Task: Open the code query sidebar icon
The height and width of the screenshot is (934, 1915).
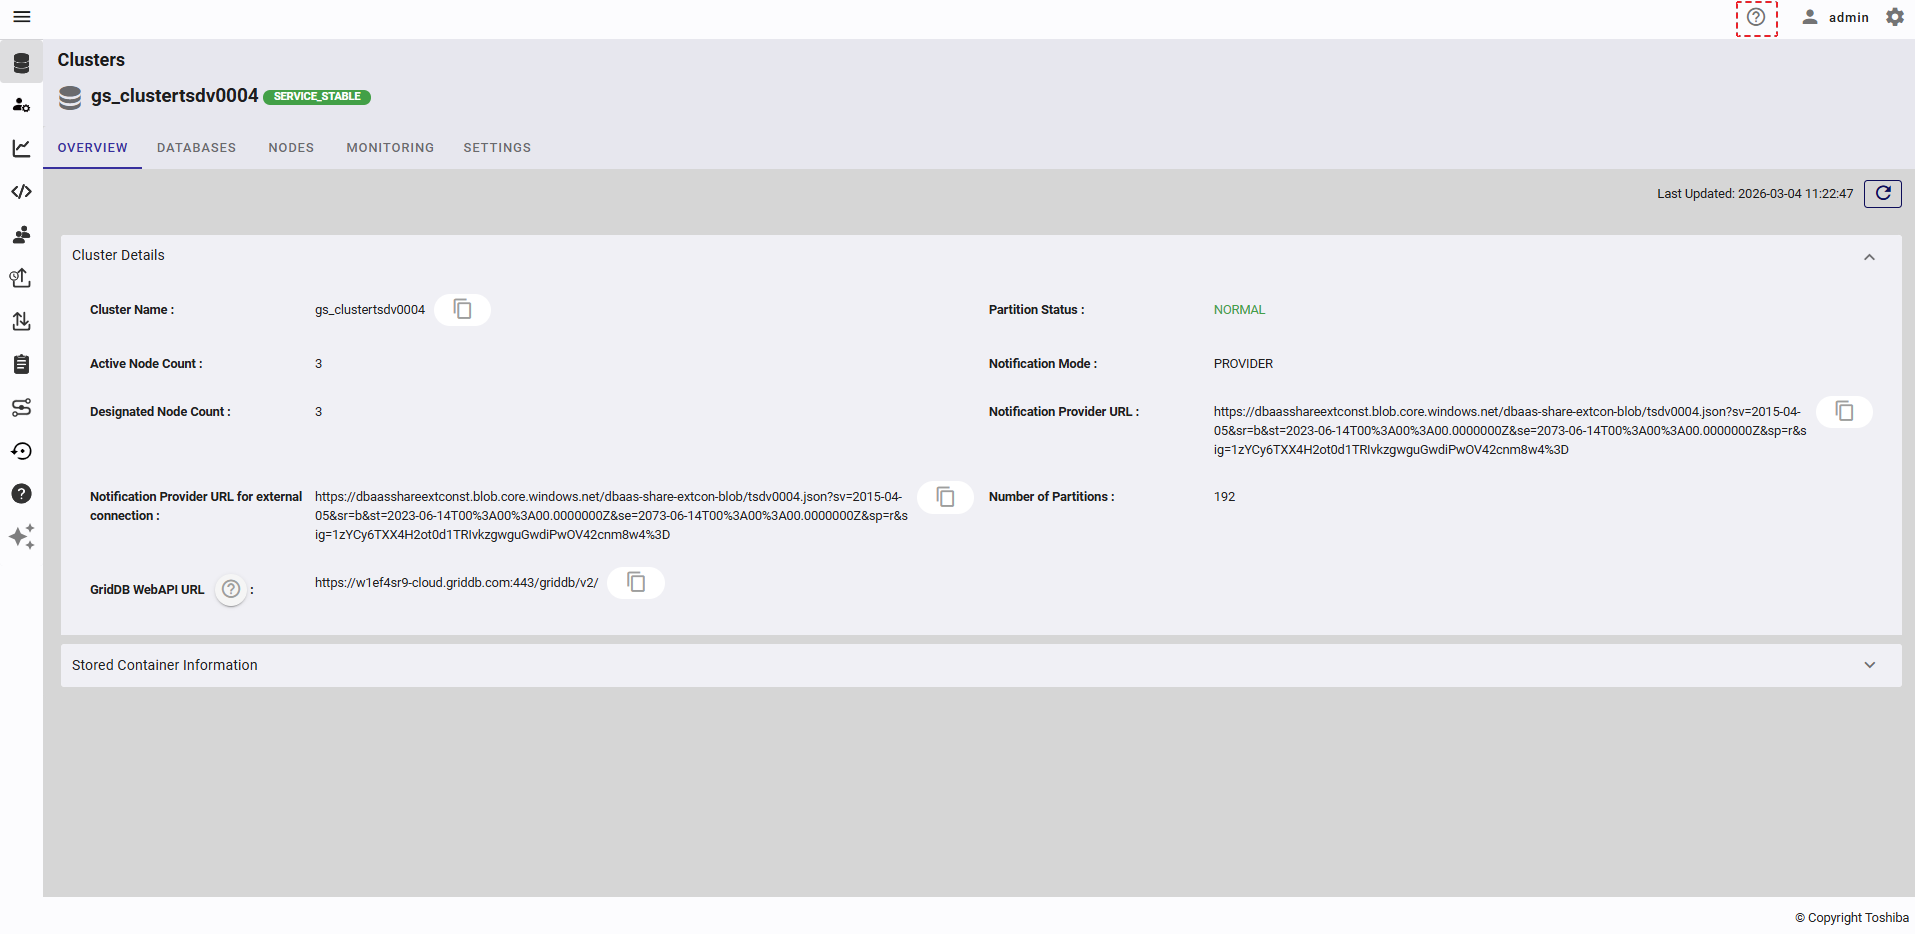Action: click(x=21, y=191)
